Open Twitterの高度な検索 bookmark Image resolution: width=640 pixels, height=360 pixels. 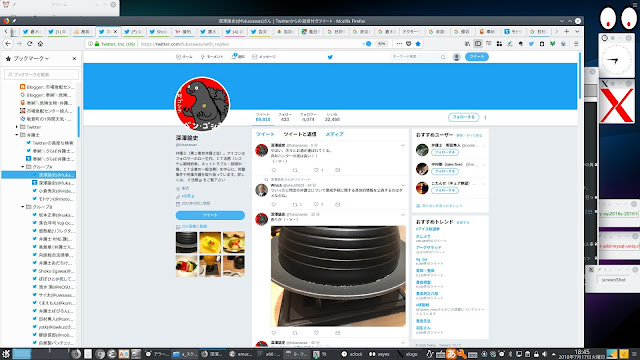click(50, 143)
